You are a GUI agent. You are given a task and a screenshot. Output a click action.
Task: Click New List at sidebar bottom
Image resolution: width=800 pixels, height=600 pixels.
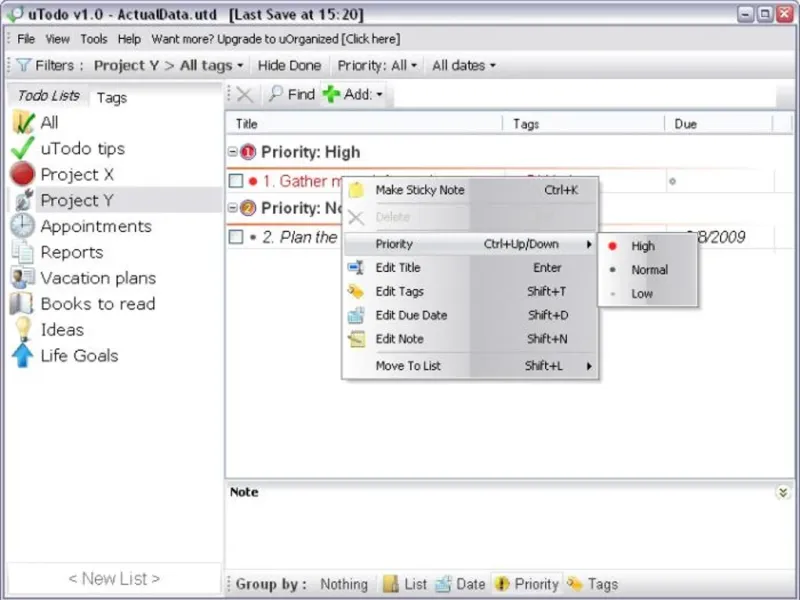tap(114, 579)
